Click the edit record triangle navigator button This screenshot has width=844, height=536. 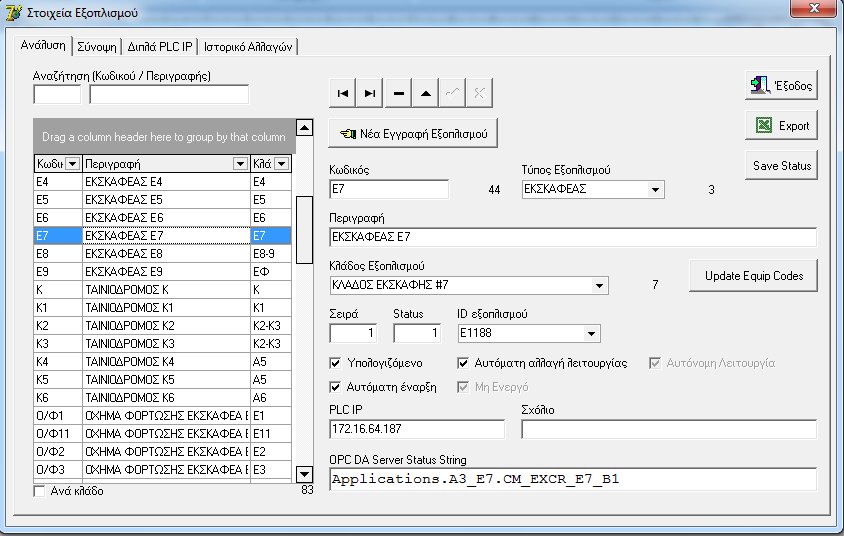click(426, 93)
